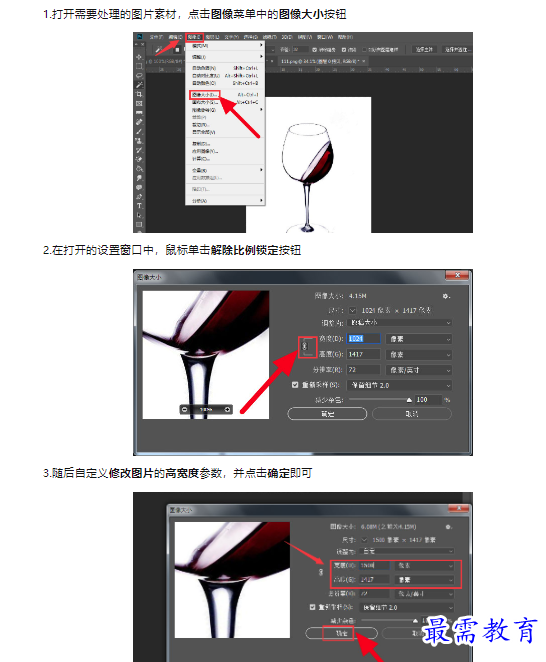Click 取消 Cancel in step 2 dialog
The image size is (546, 662).
pyautogui.click(x=412, y=414)
